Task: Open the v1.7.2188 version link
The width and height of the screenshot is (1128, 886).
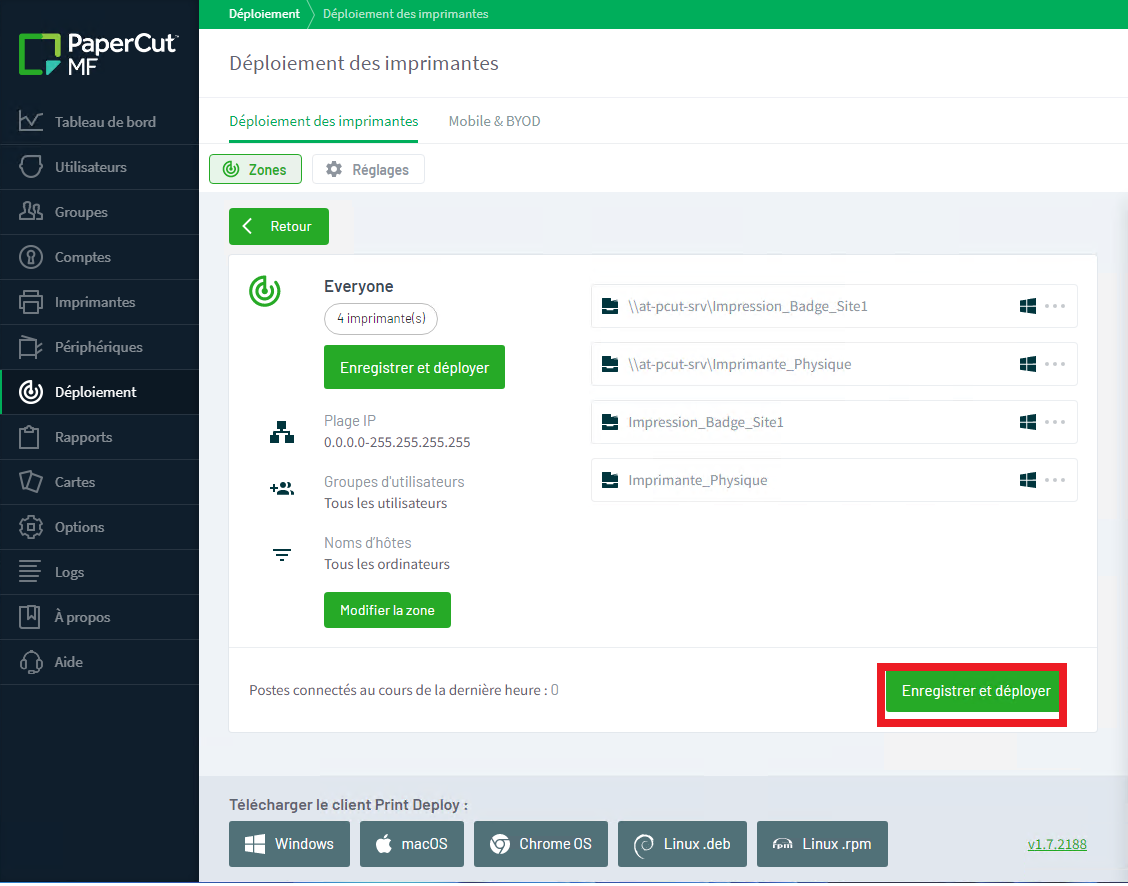Action: point(1057,843)
